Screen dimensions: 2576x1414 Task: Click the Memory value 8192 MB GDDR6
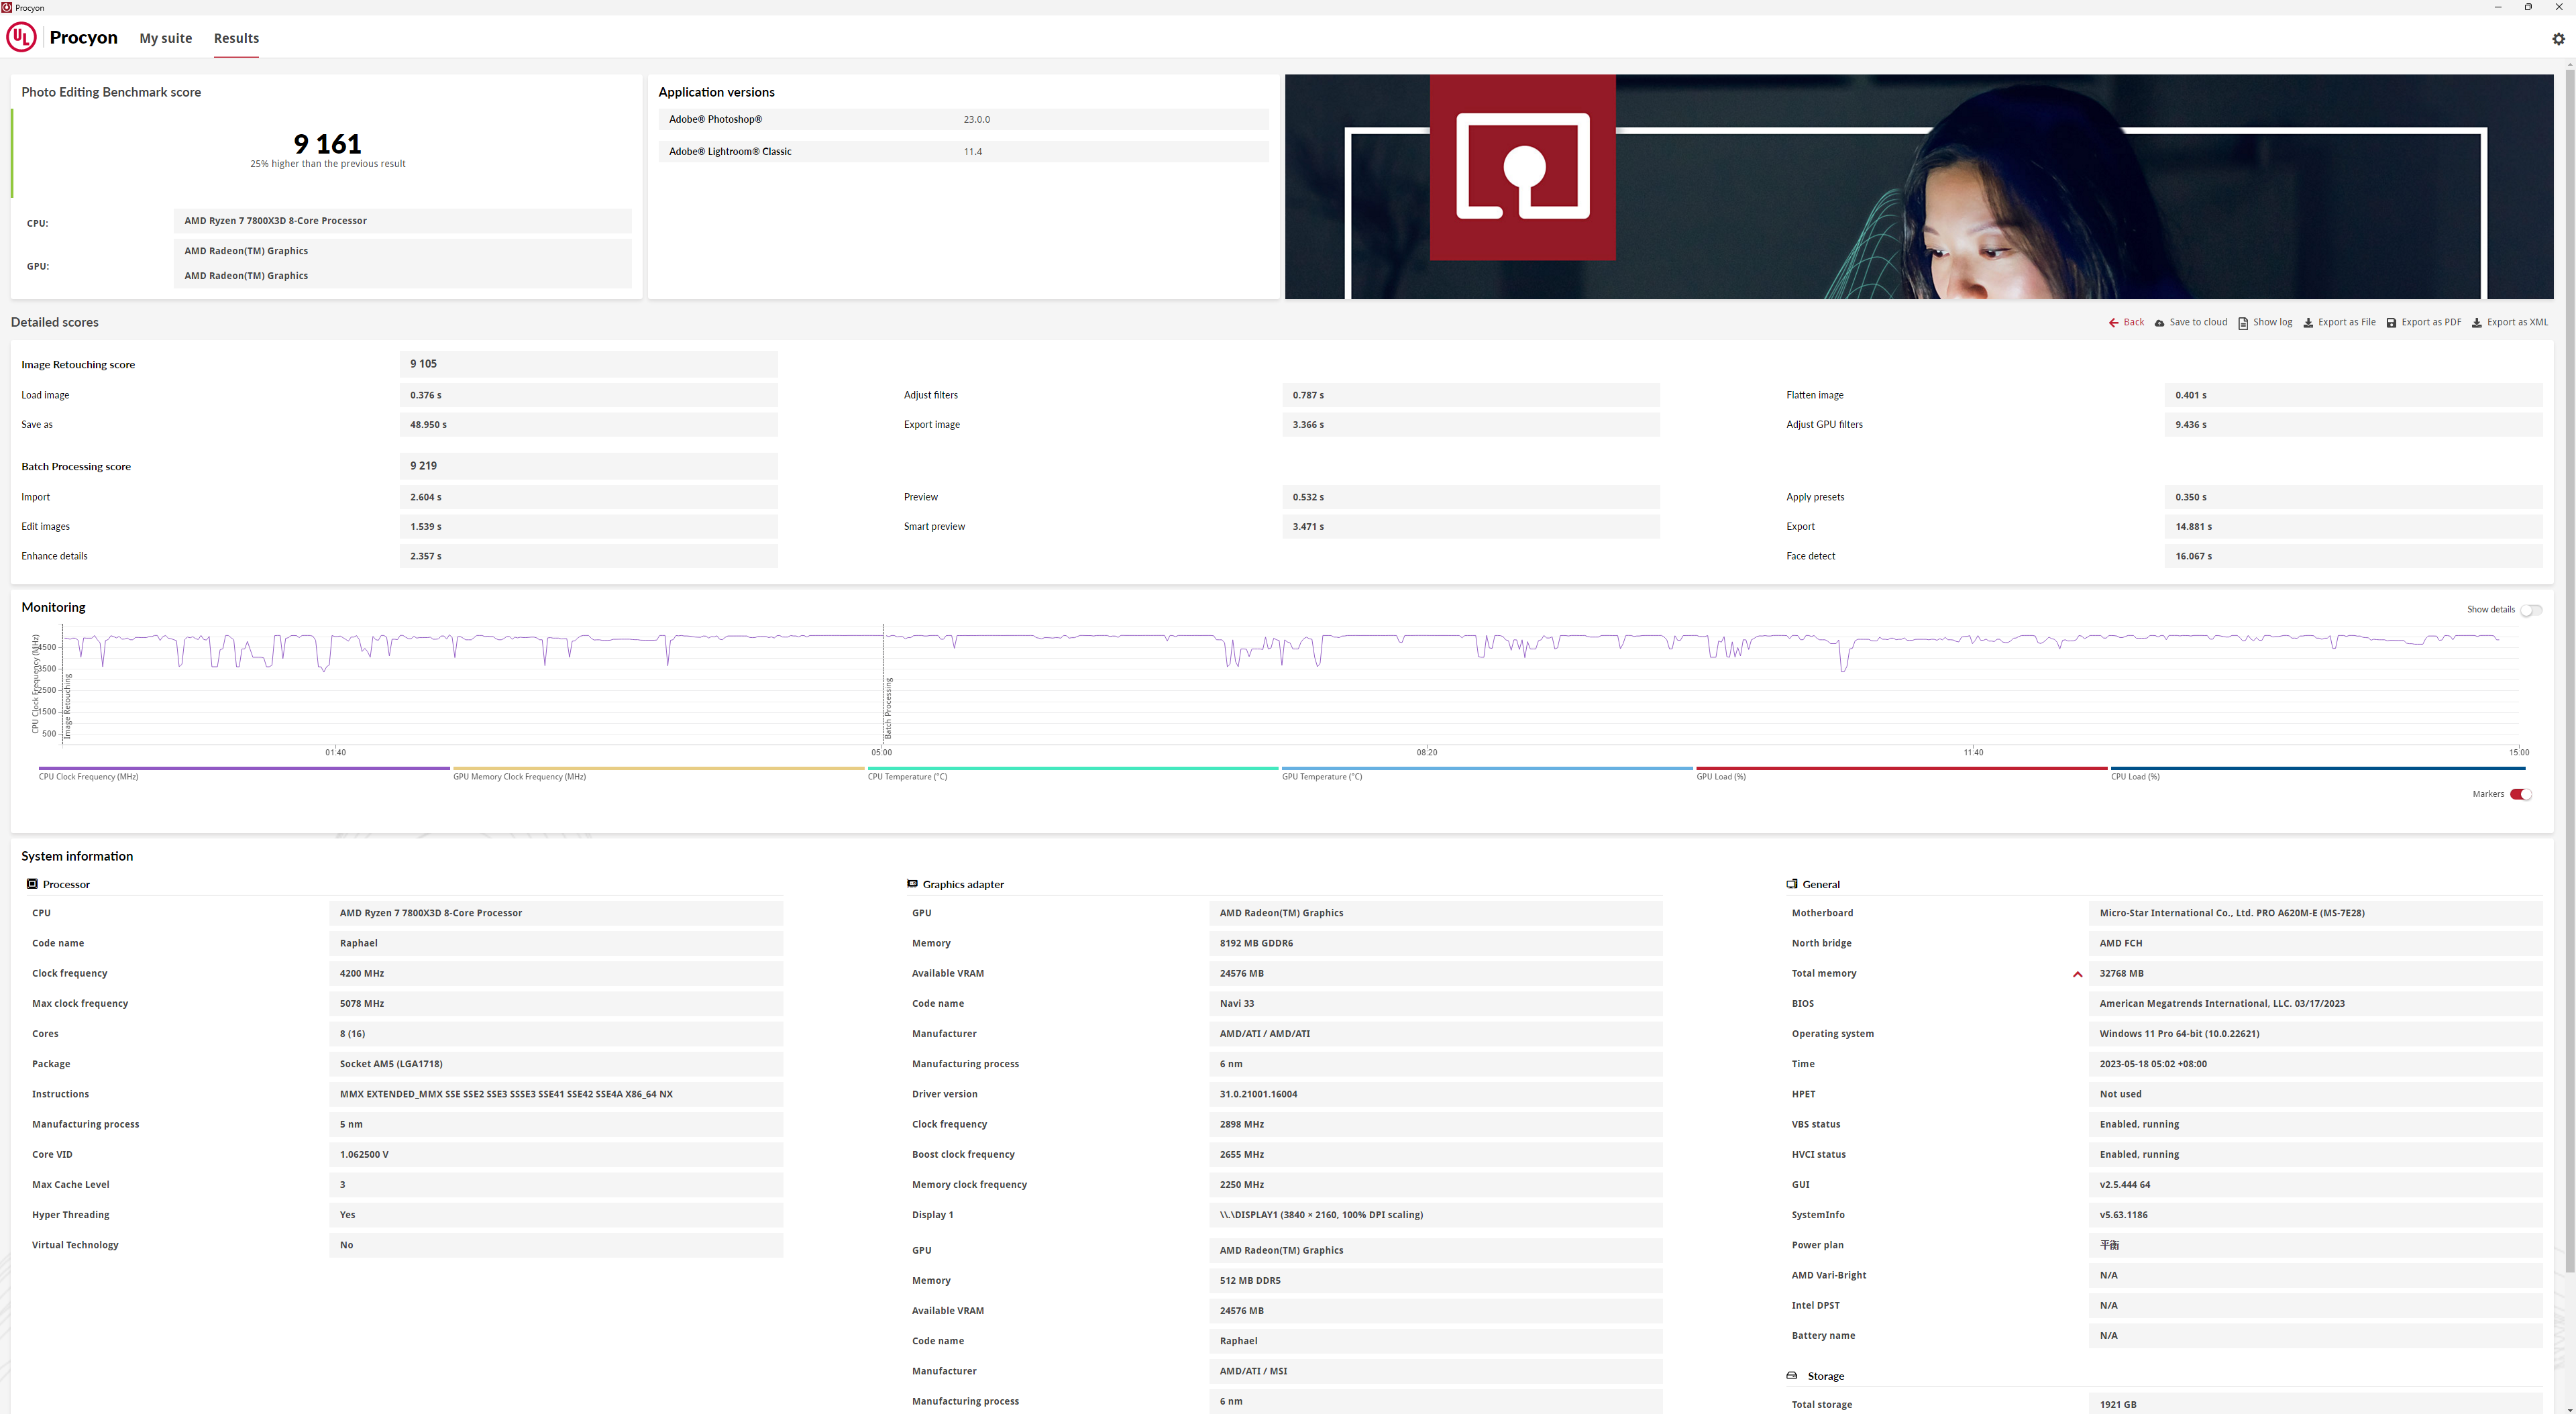[1436, 943]
